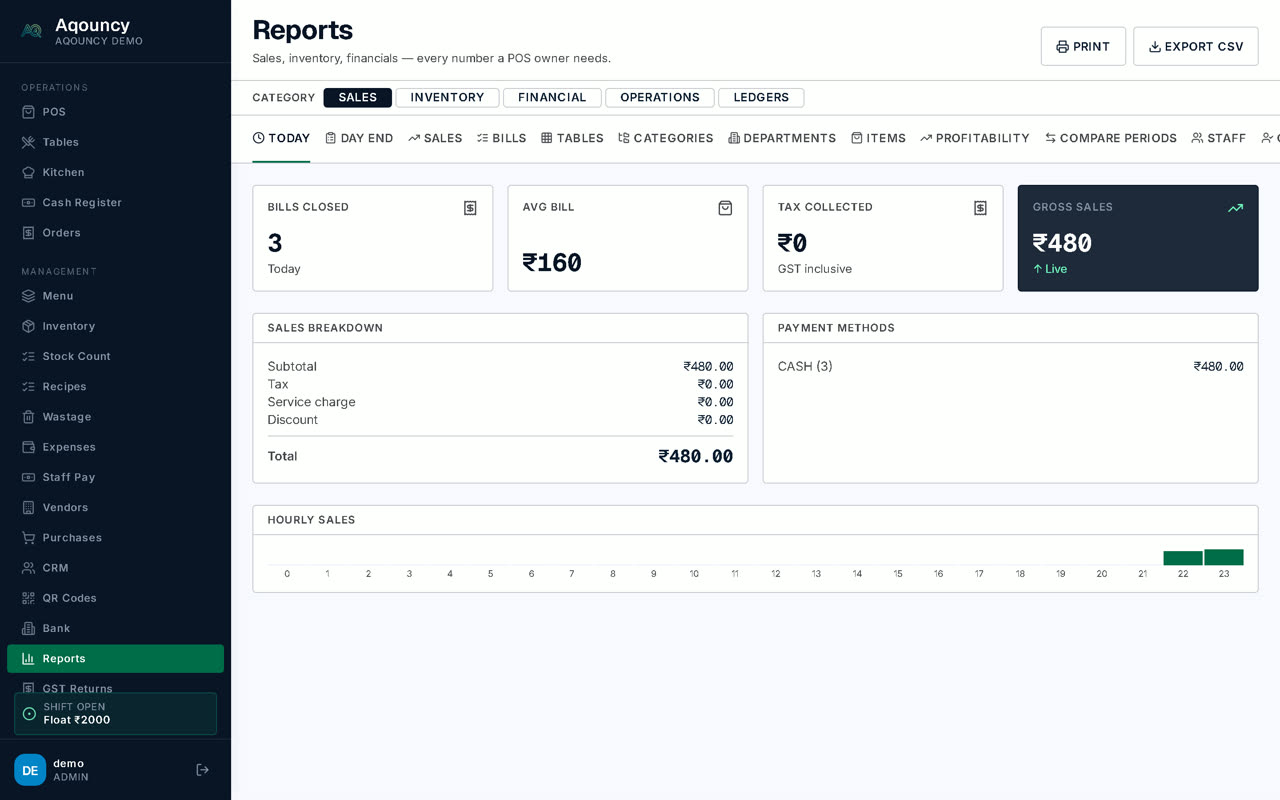Click the Gross Sales trend icon
Screen dimensions: 1280x800
coord(1235,208)
